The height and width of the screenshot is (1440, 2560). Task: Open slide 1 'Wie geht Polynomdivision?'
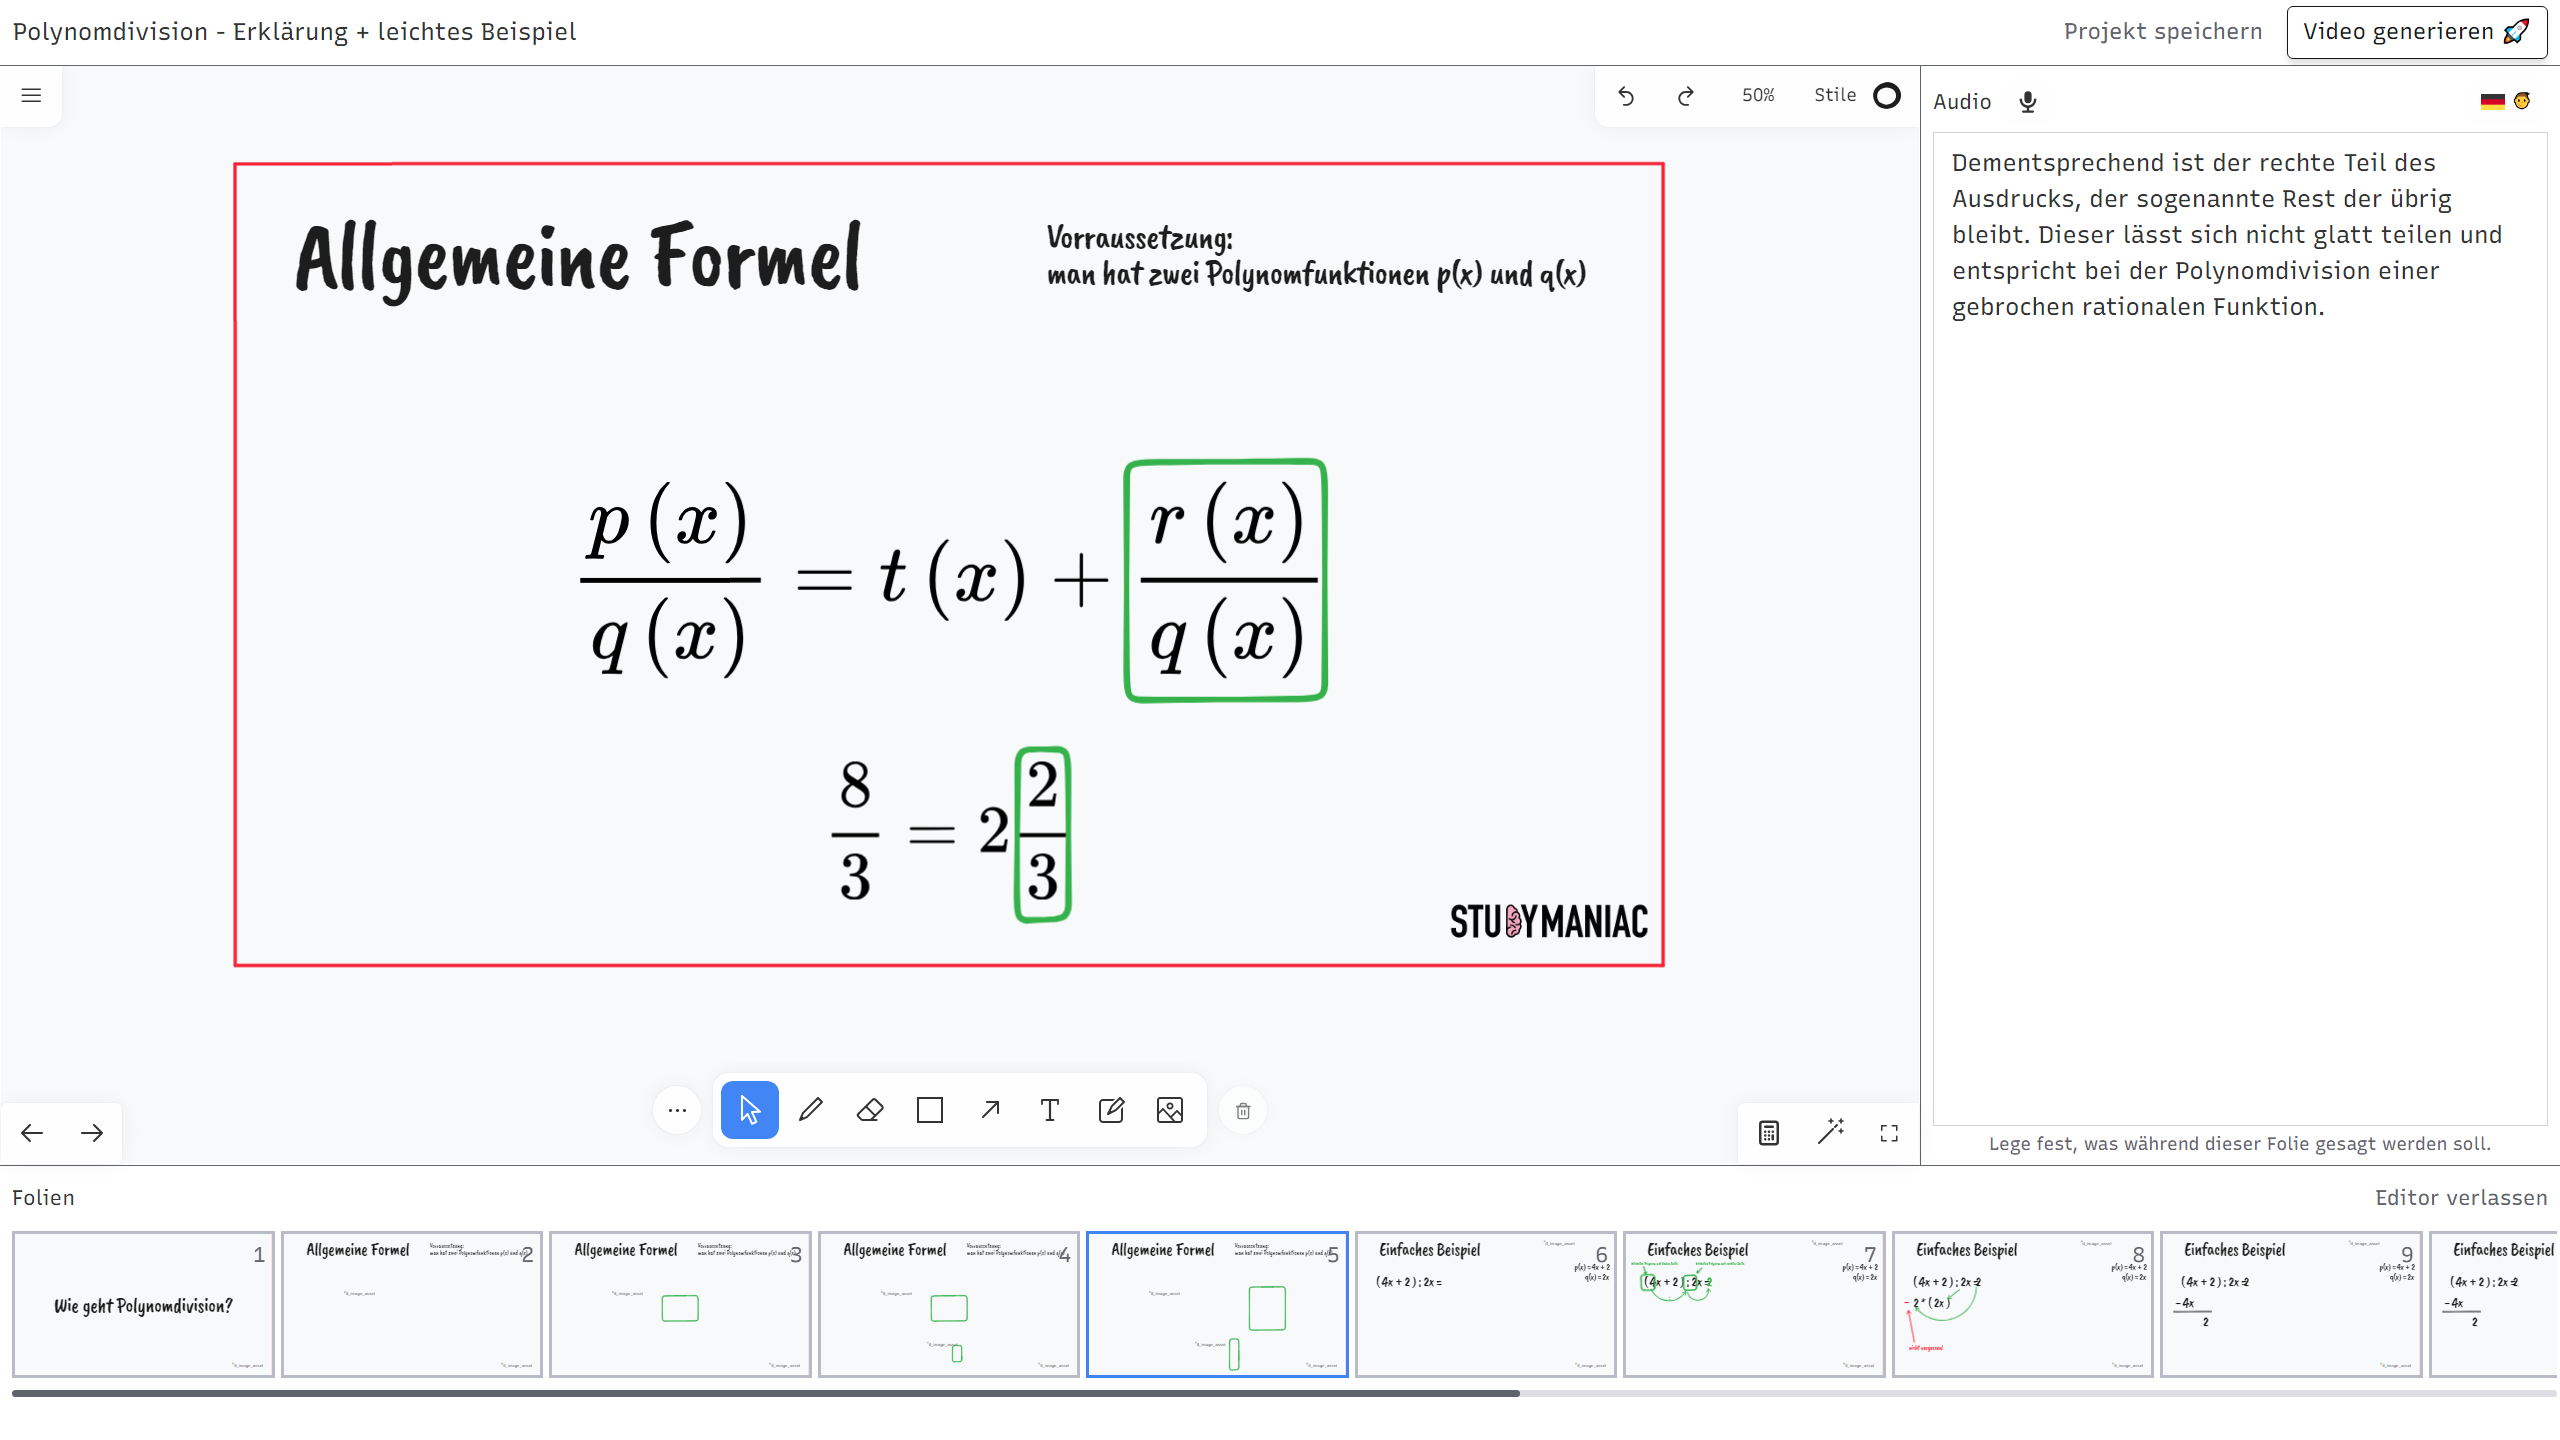coord(143,1304)
